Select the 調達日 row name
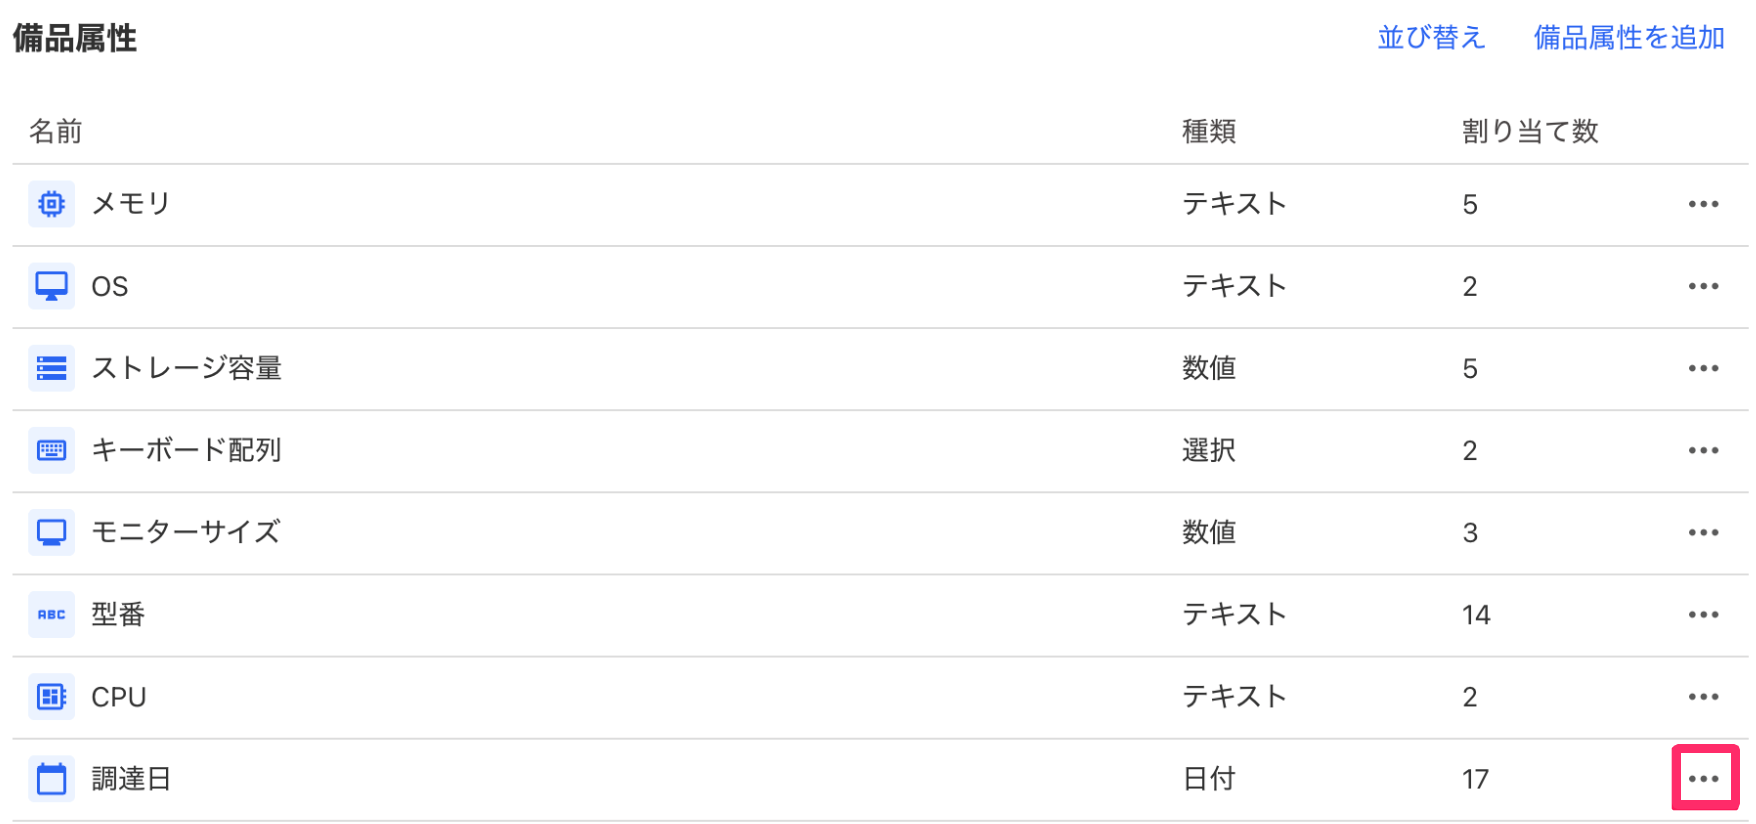 click(x=131, y=778)
